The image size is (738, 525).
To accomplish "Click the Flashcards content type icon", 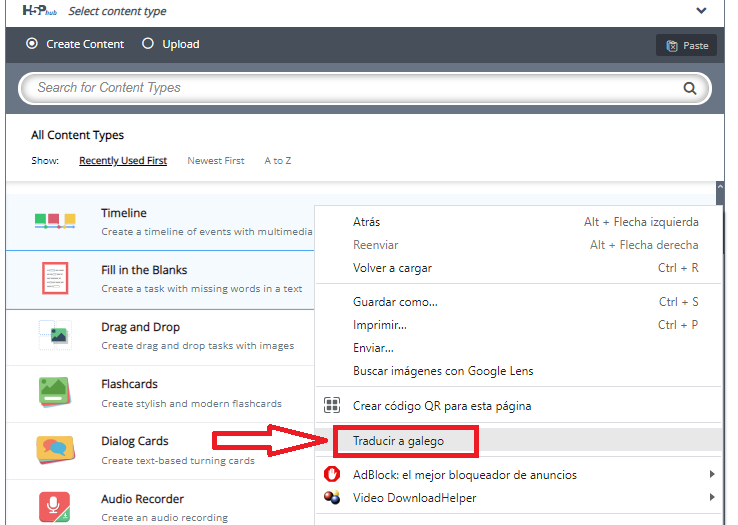I will pyautogui.click(x=55, y=392).
